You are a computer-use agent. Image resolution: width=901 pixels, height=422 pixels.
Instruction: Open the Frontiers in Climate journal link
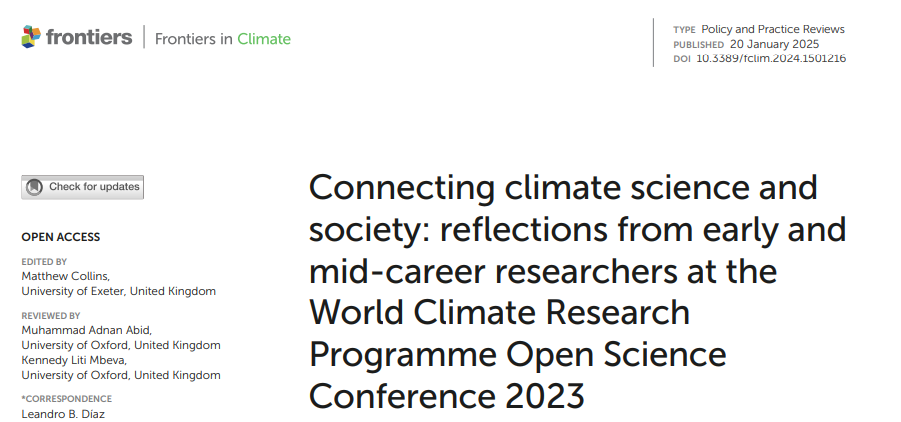223,39
